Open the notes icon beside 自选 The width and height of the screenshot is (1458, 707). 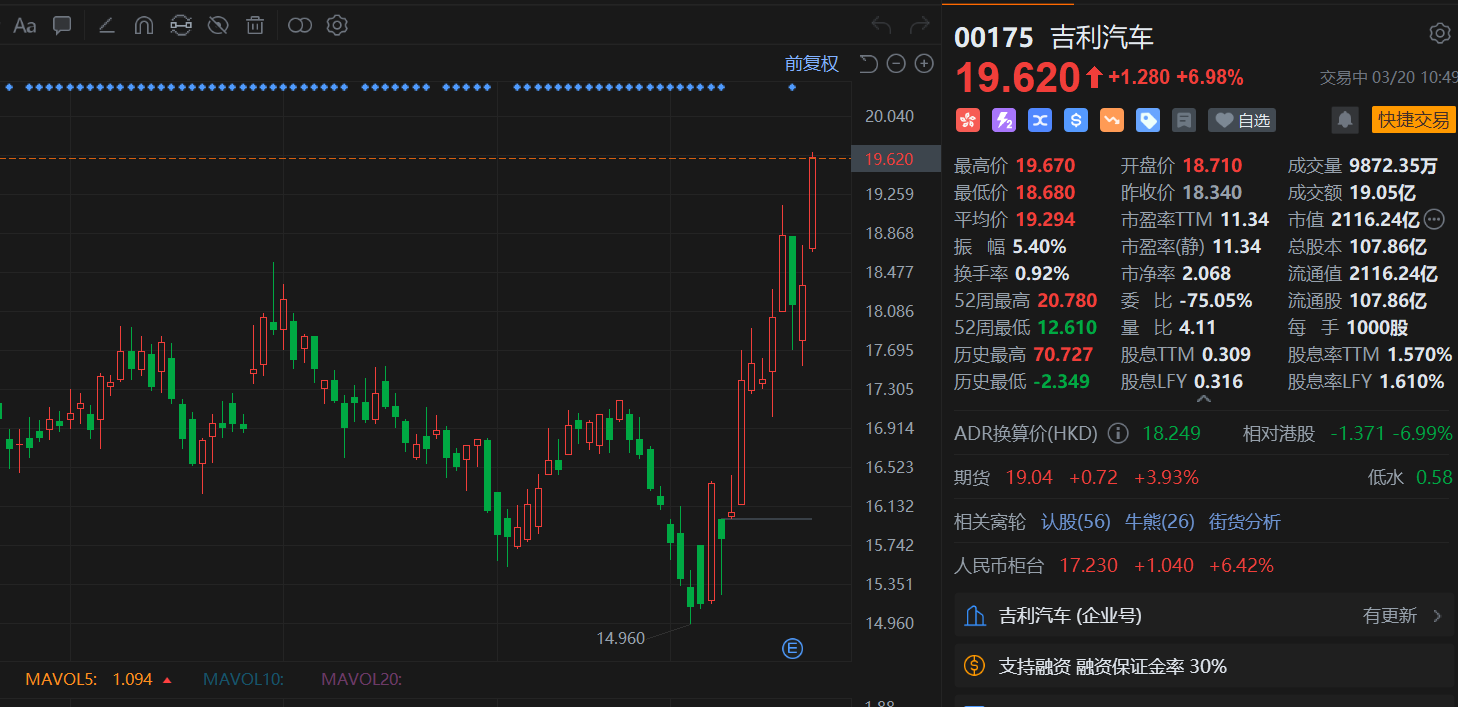1184,120
